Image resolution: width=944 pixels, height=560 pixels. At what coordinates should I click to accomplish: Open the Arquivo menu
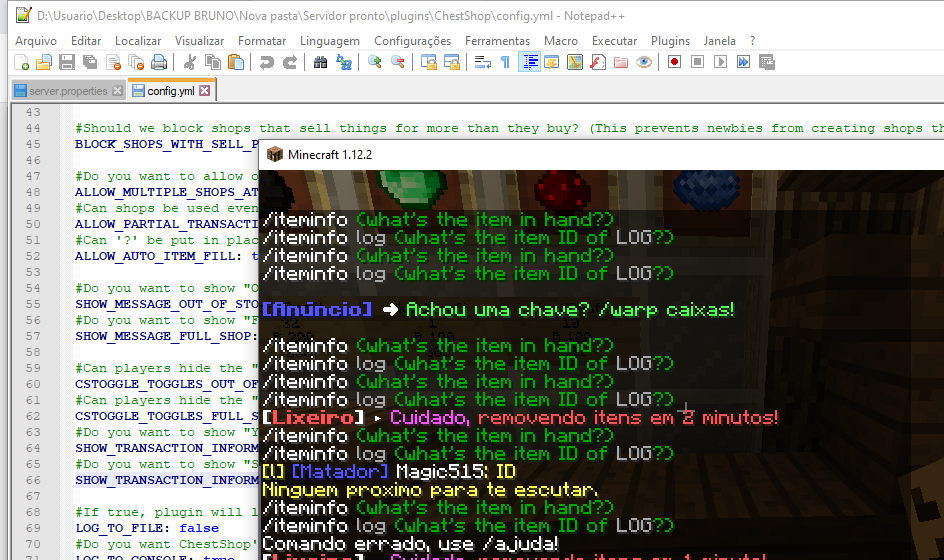[36, 40]
